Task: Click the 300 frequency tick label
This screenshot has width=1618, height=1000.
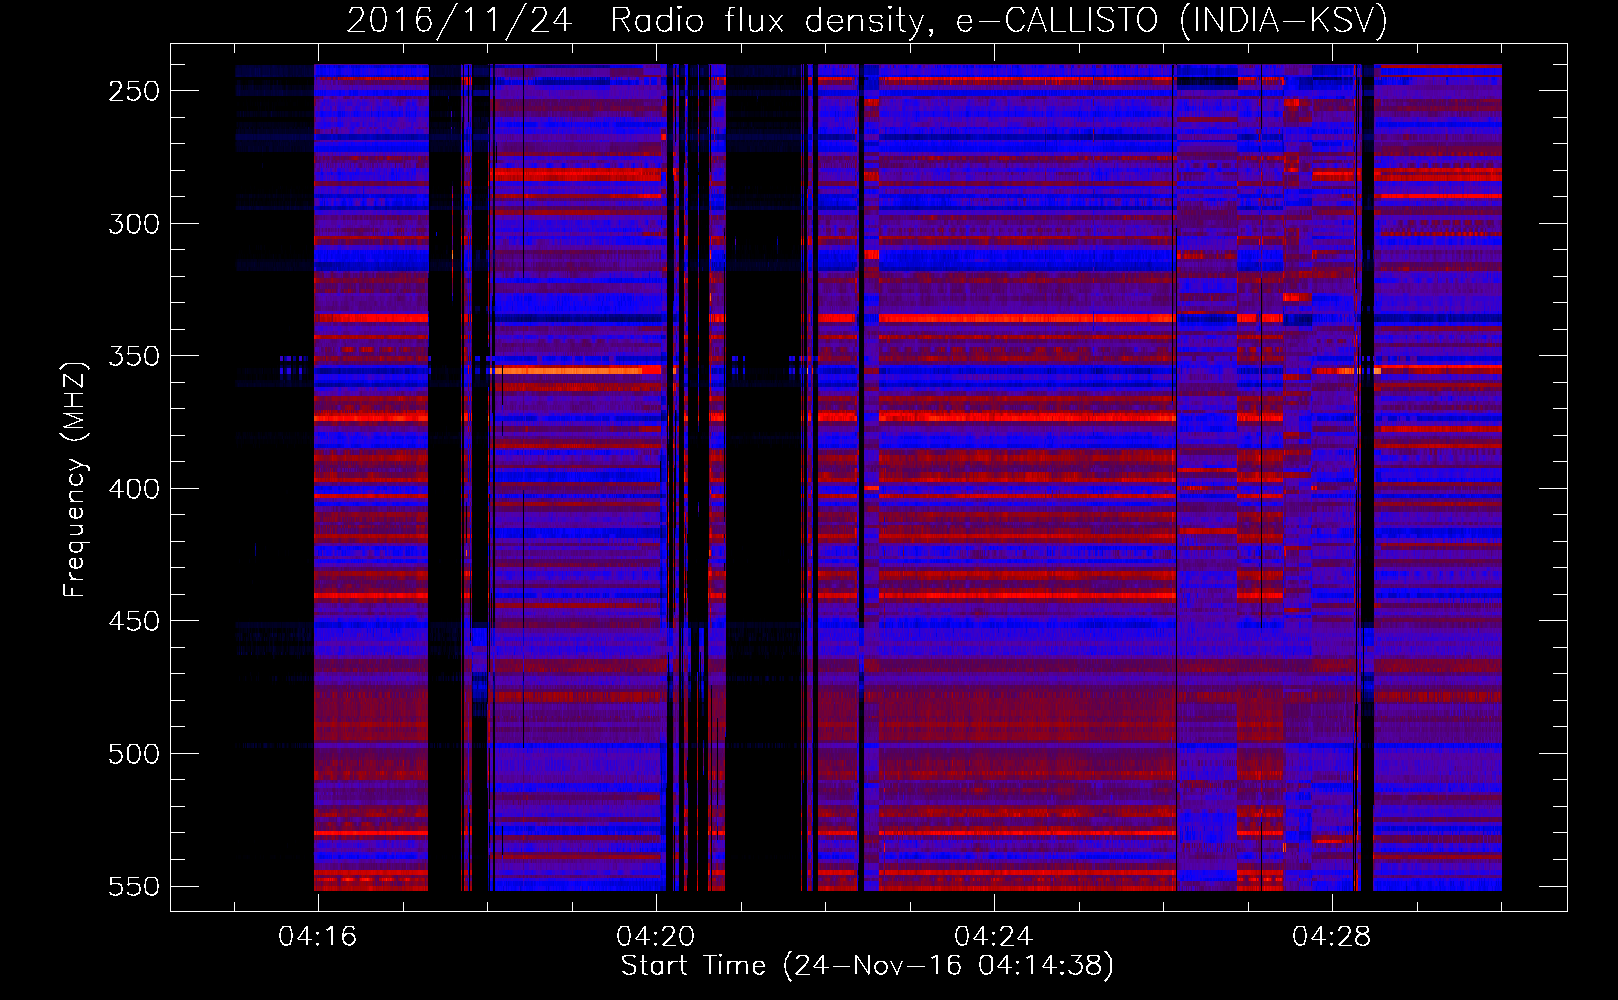Action: click(134, 224)
